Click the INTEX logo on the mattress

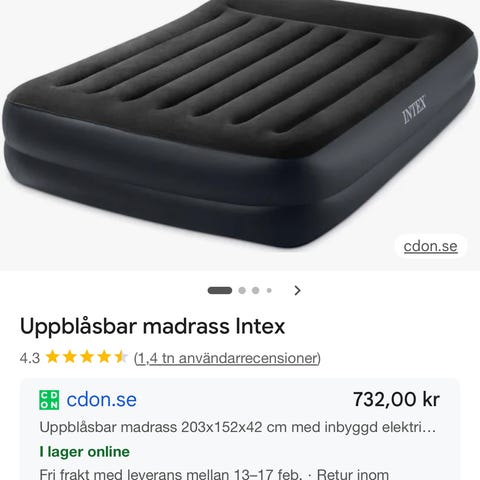[414, 110]
